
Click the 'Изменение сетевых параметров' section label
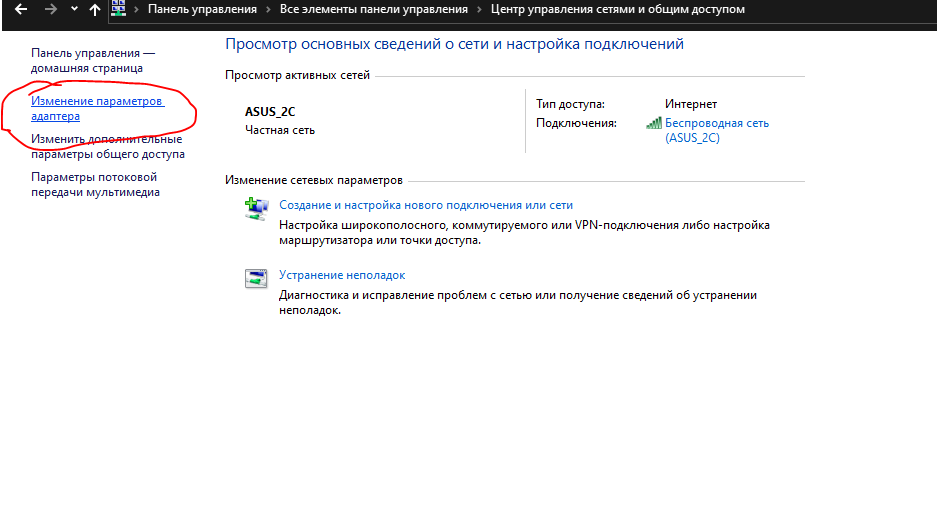pos(314,180)
